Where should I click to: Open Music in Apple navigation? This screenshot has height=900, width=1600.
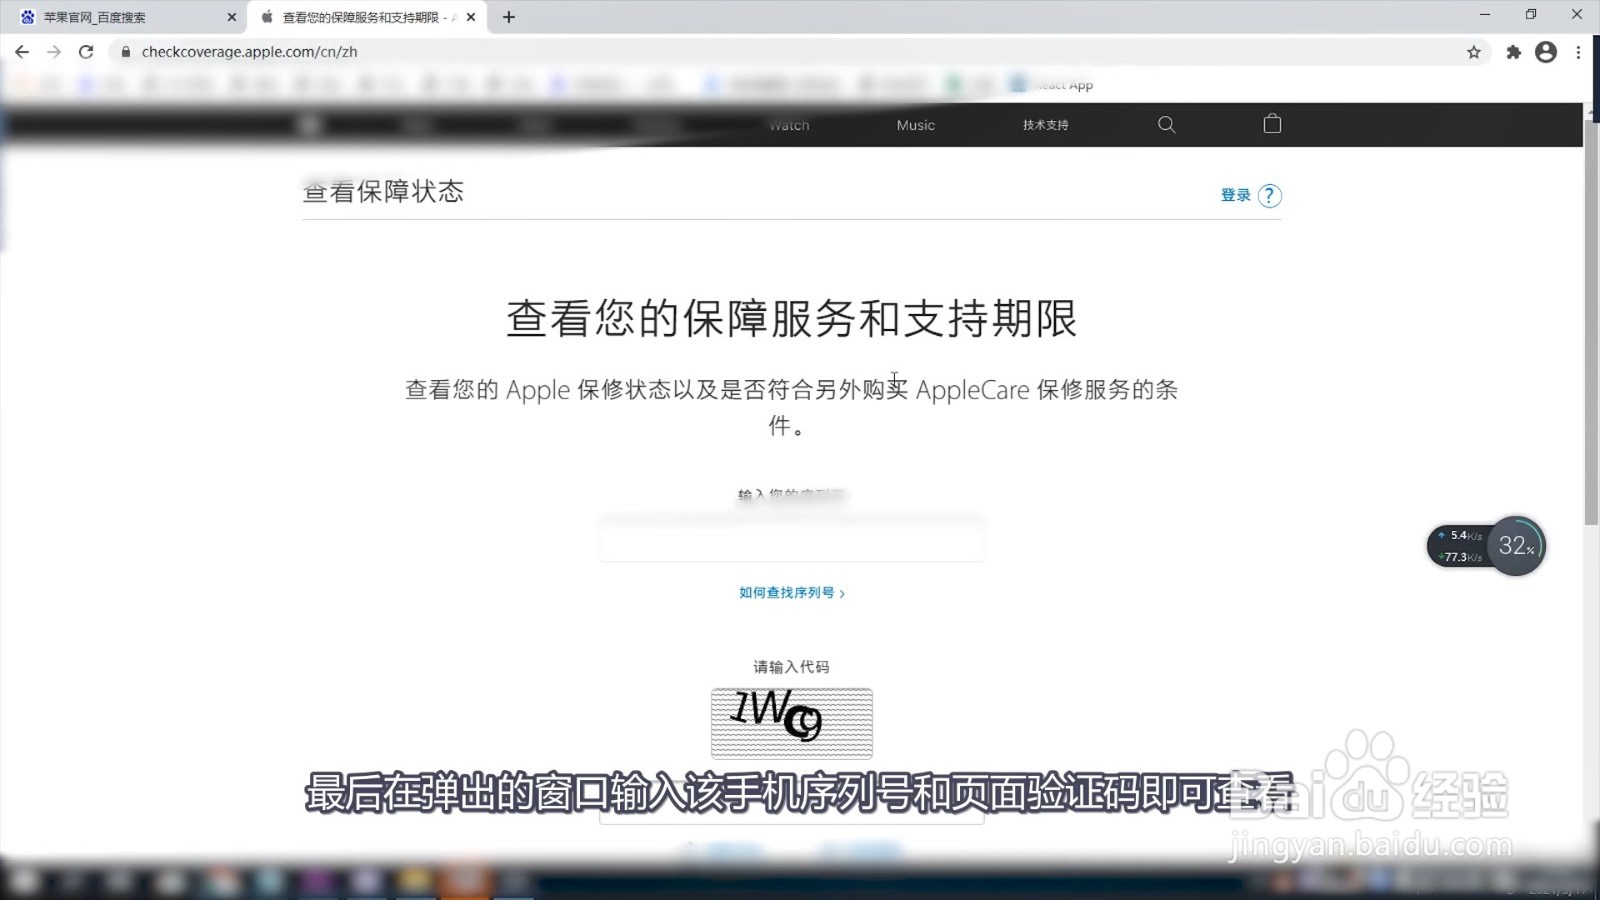click(x=915, y=125)
